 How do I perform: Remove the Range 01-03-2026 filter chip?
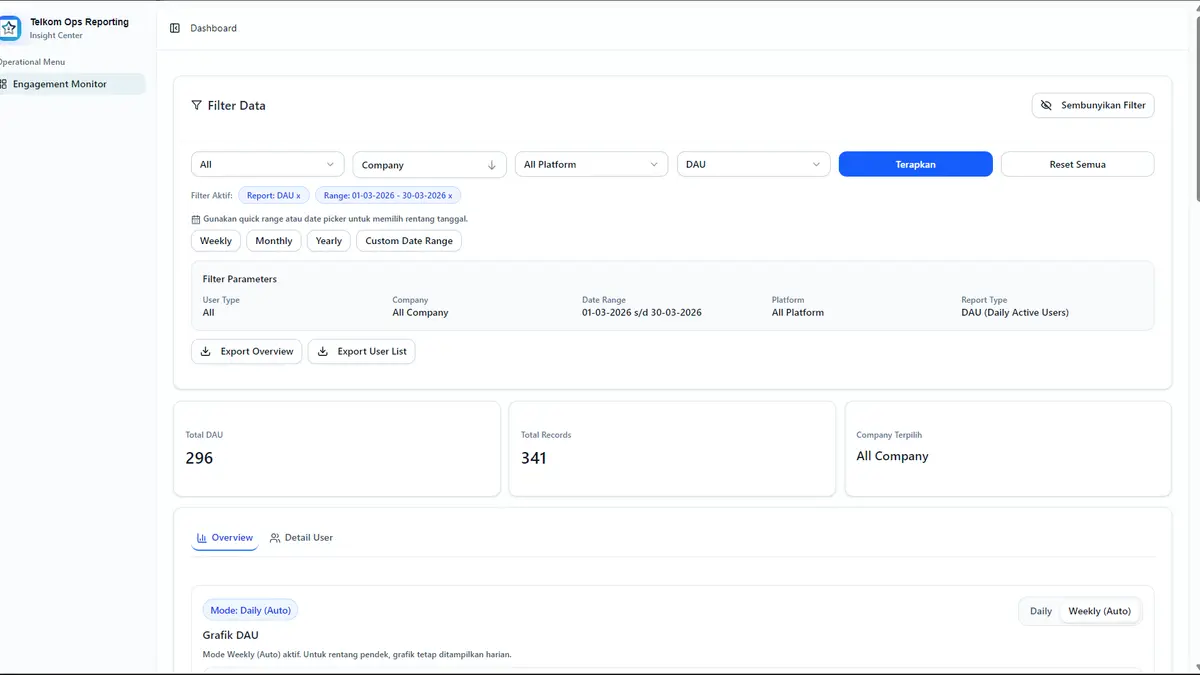(x=388, y=196)
